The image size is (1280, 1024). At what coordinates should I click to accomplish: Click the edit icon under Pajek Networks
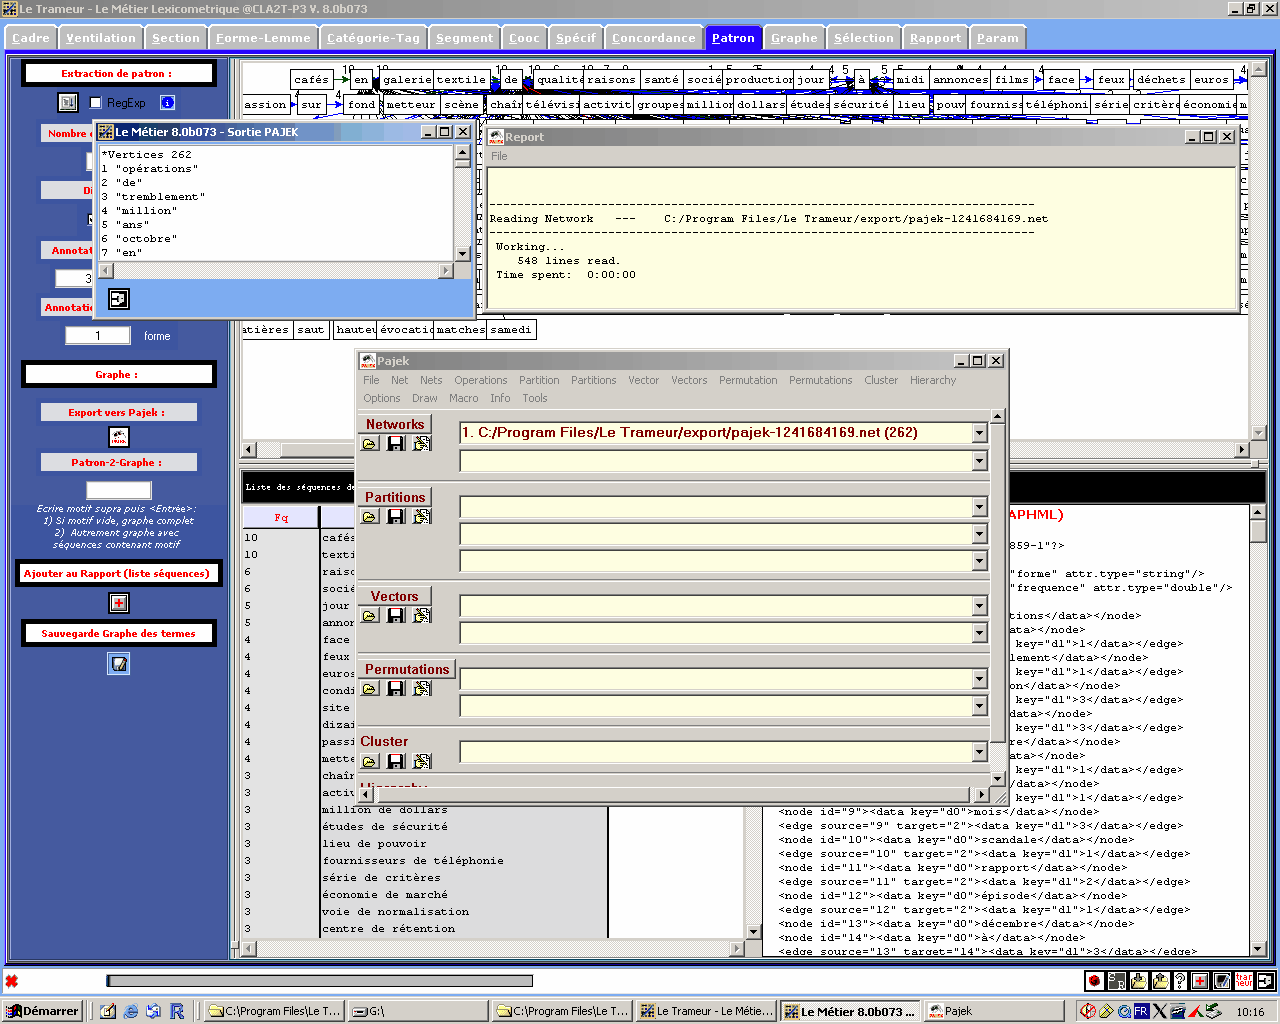click(x=422, y=443)
